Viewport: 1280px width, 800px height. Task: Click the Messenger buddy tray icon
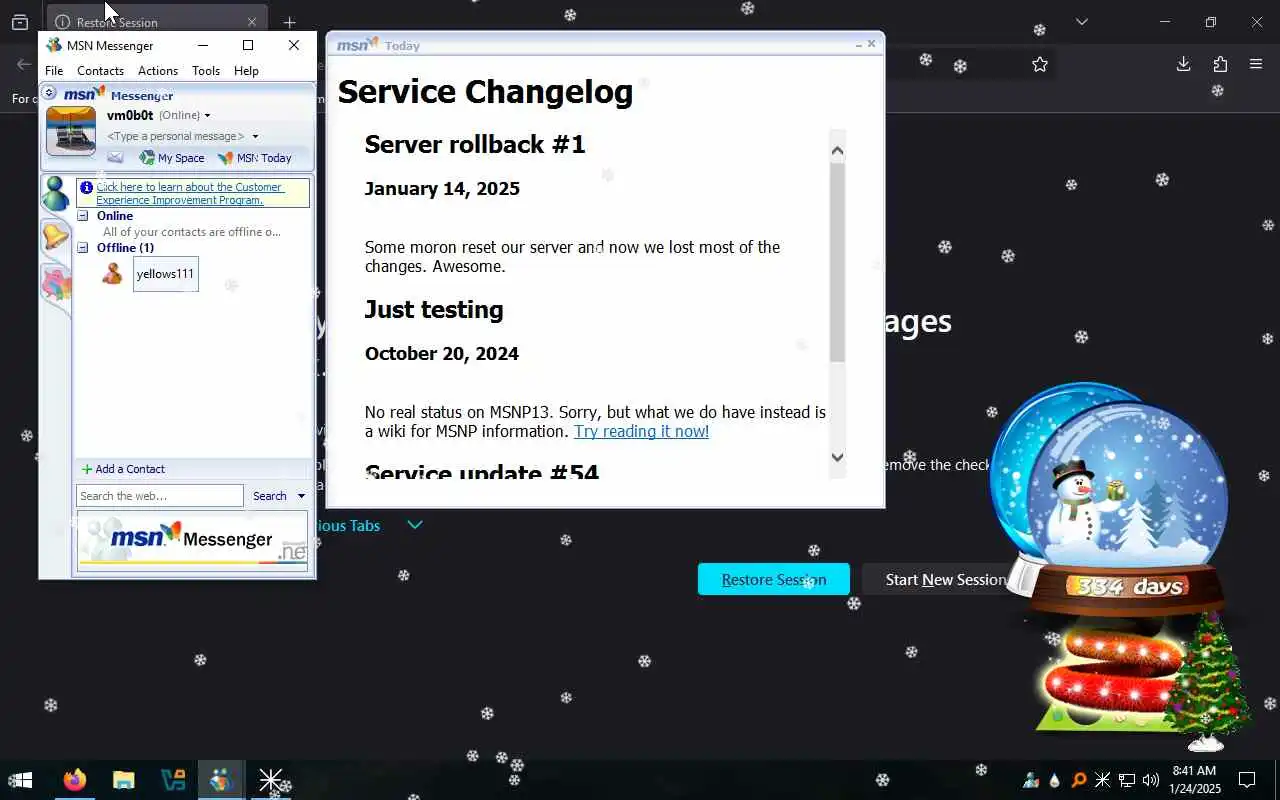(1031, 780)
